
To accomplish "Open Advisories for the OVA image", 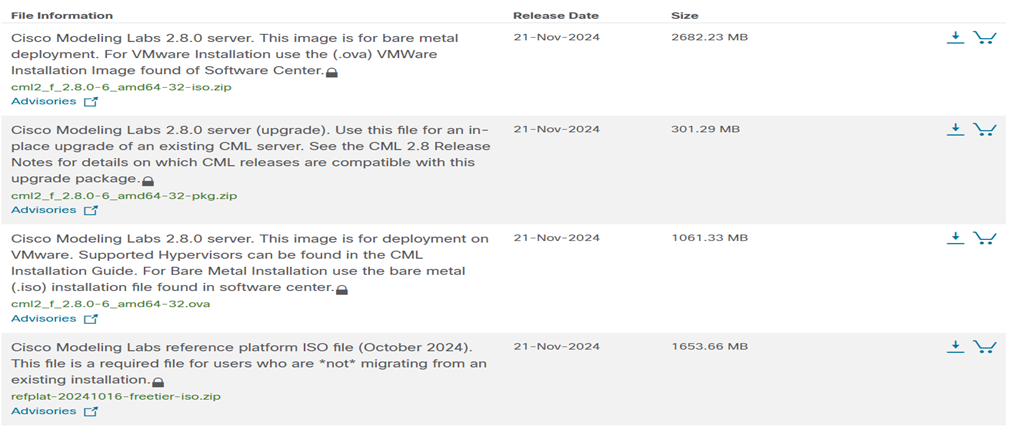I will [54, 319].
